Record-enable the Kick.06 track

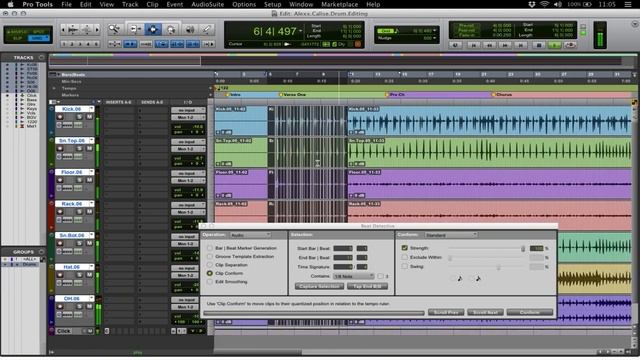point(60,117)
